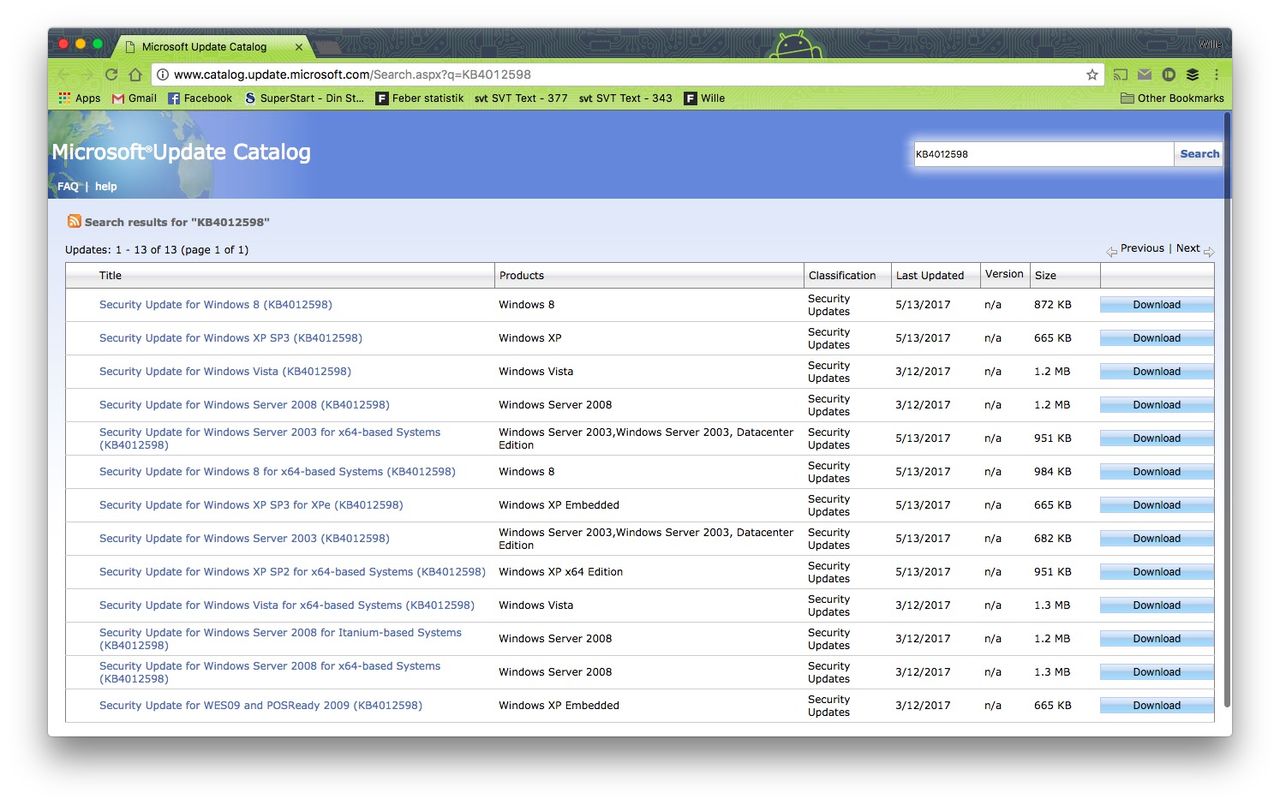1280x805 pixels.
Task: Open Apps grid in bookmarks bar
Action: pos(80,98)
